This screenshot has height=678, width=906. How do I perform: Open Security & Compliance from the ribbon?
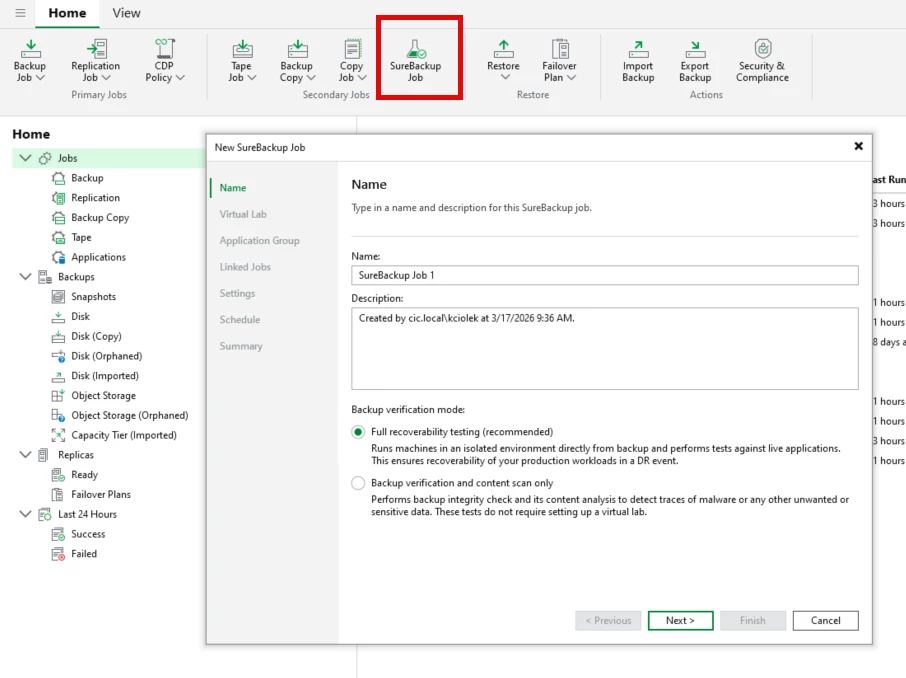pyautogui.click(x=762, y=60)
